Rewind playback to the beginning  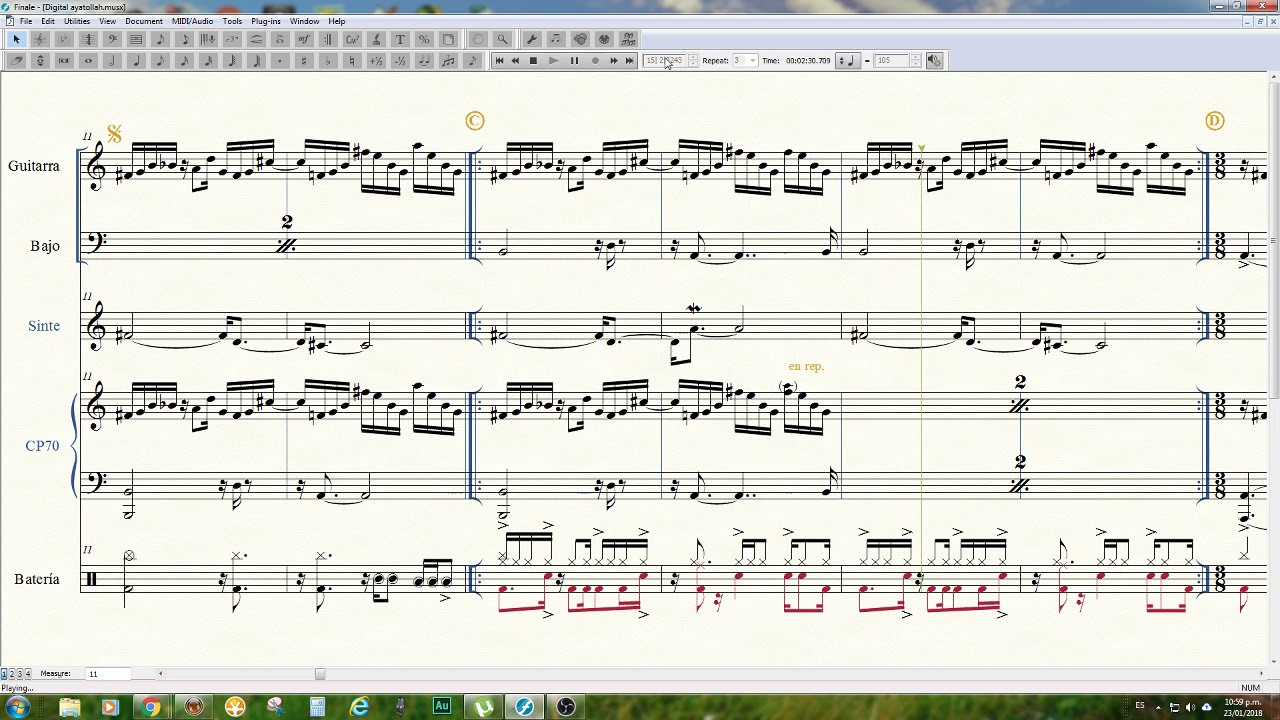[x=499, y=61]
